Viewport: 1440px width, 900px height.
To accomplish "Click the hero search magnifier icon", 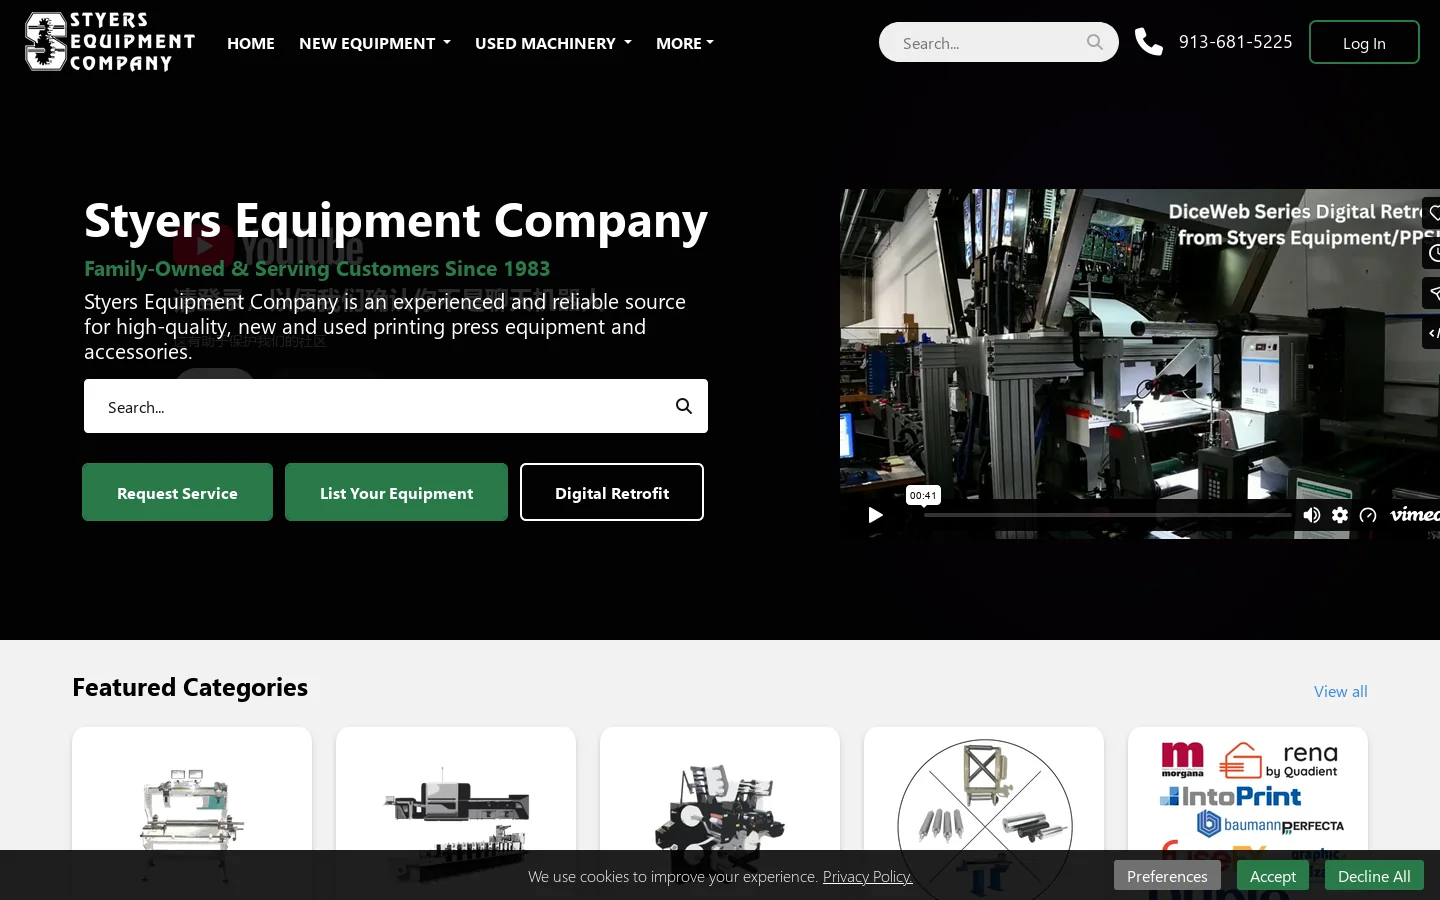I will point(684,406).
